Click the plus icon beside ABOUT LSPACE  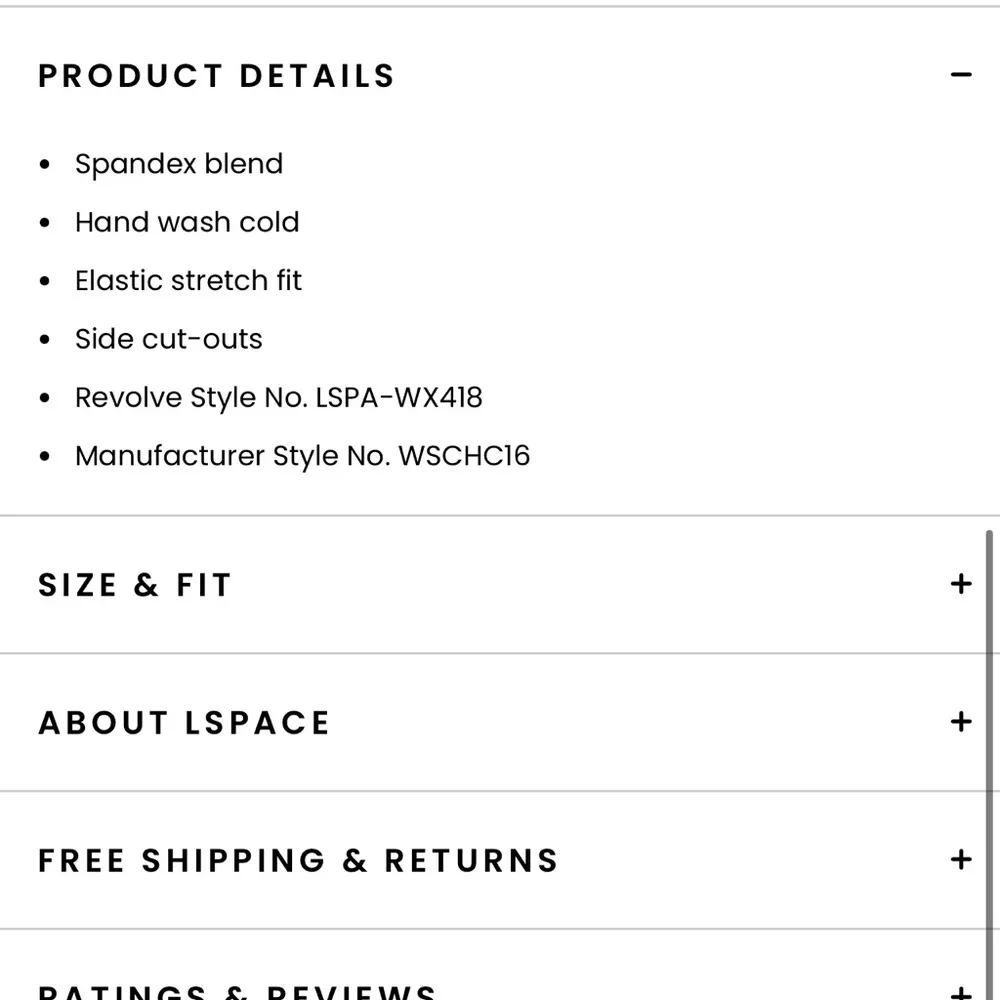961,721
